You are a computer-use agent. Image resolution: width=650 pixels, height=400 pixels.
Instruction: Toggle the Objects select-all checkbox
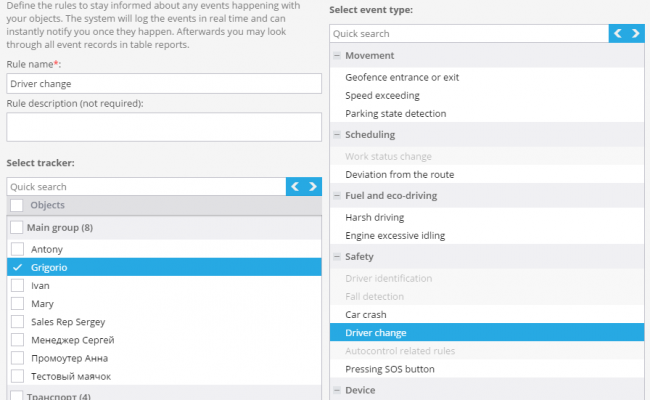pyautogui.click(x=17, y=205)
